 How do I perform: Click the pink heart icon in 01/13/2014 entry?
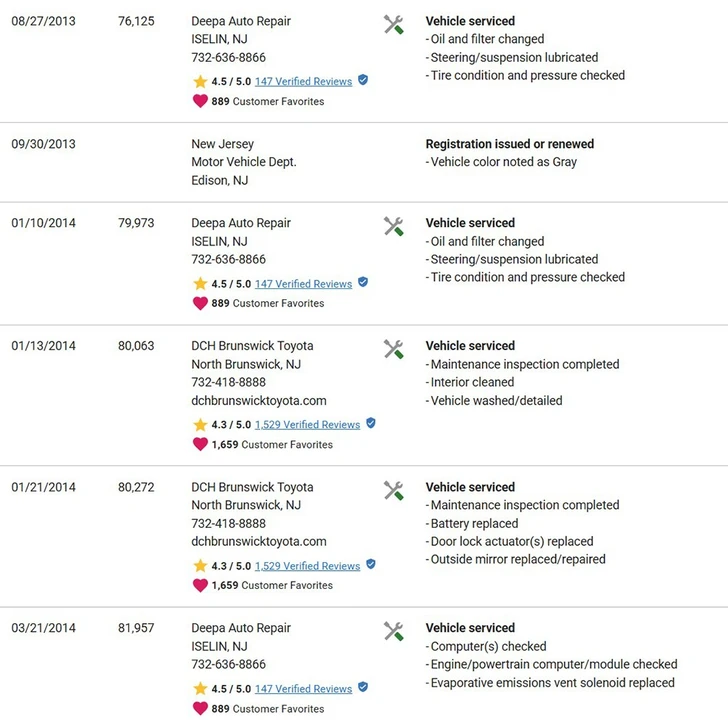pos(200,444)
